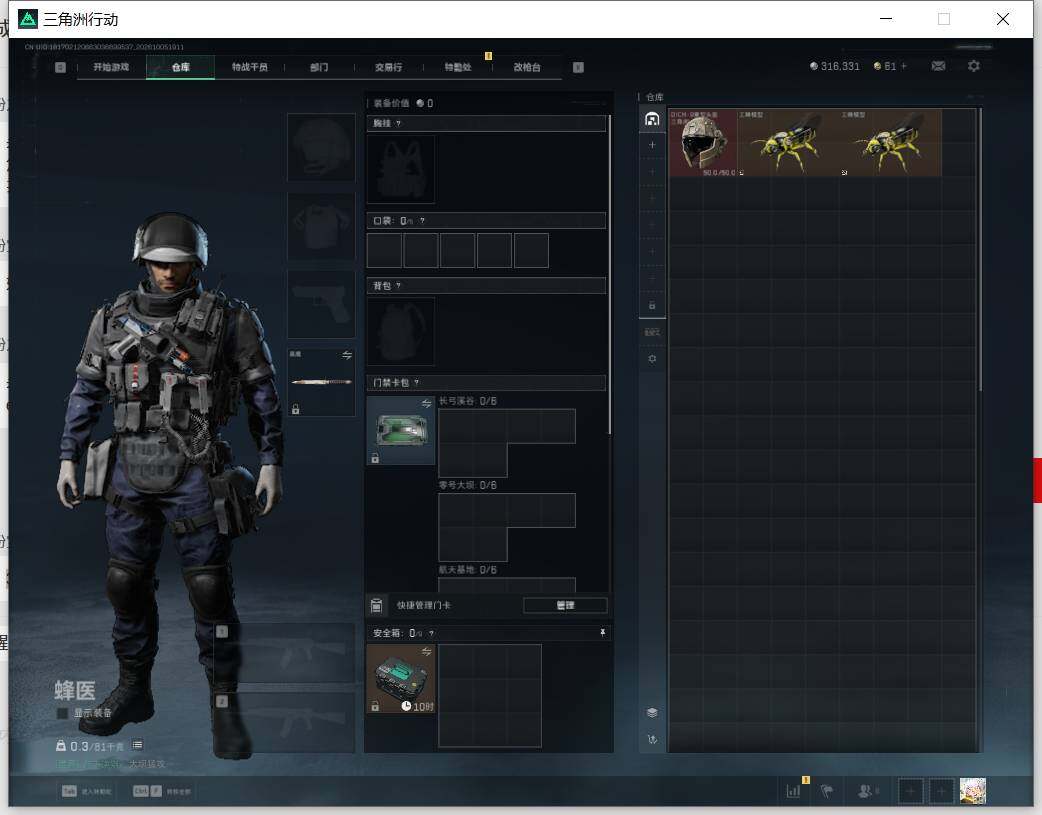Toggle the pin on the 安全箱 header
Screen dimensions: 1042x815
point(603,633)
